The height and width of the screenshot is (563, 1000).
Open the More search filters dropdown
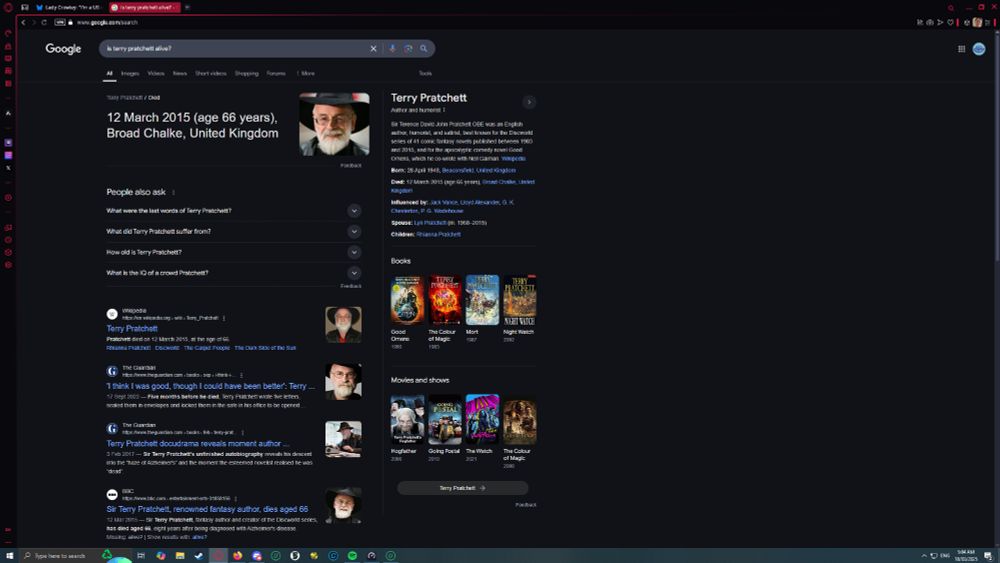[x=305, y=73]
